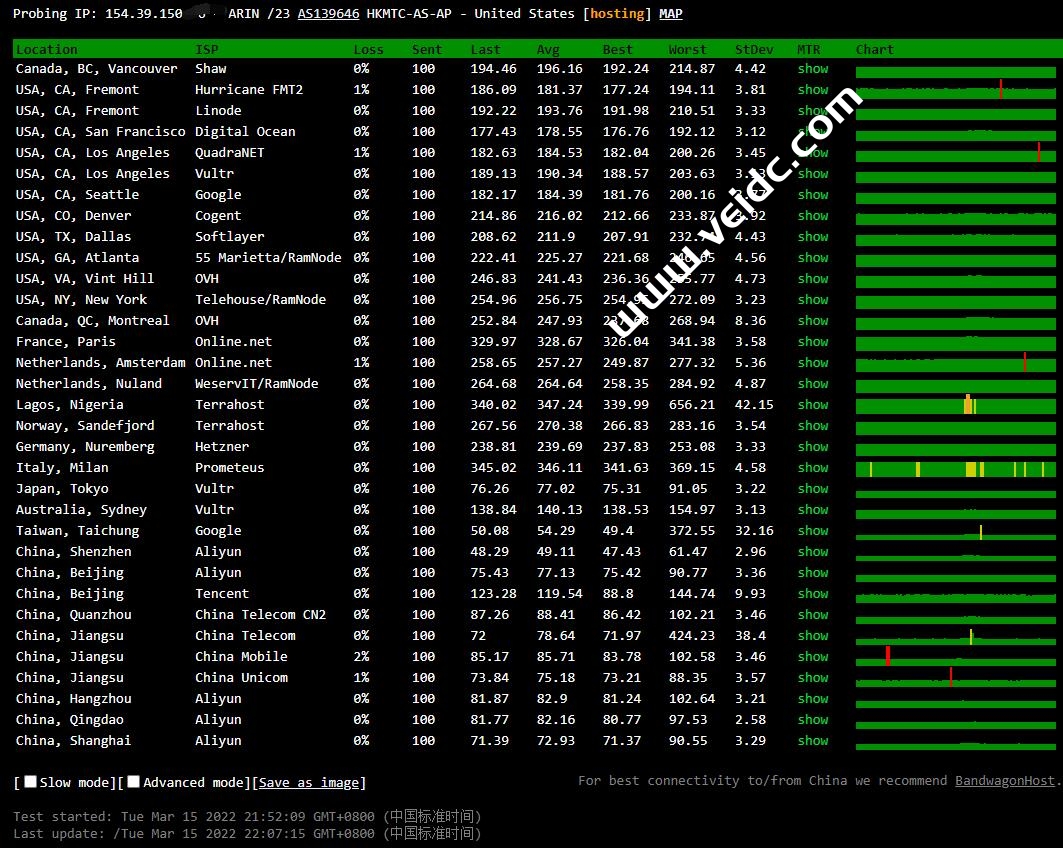
Task: Sort by the Loss column header
Action: point(368,49)
